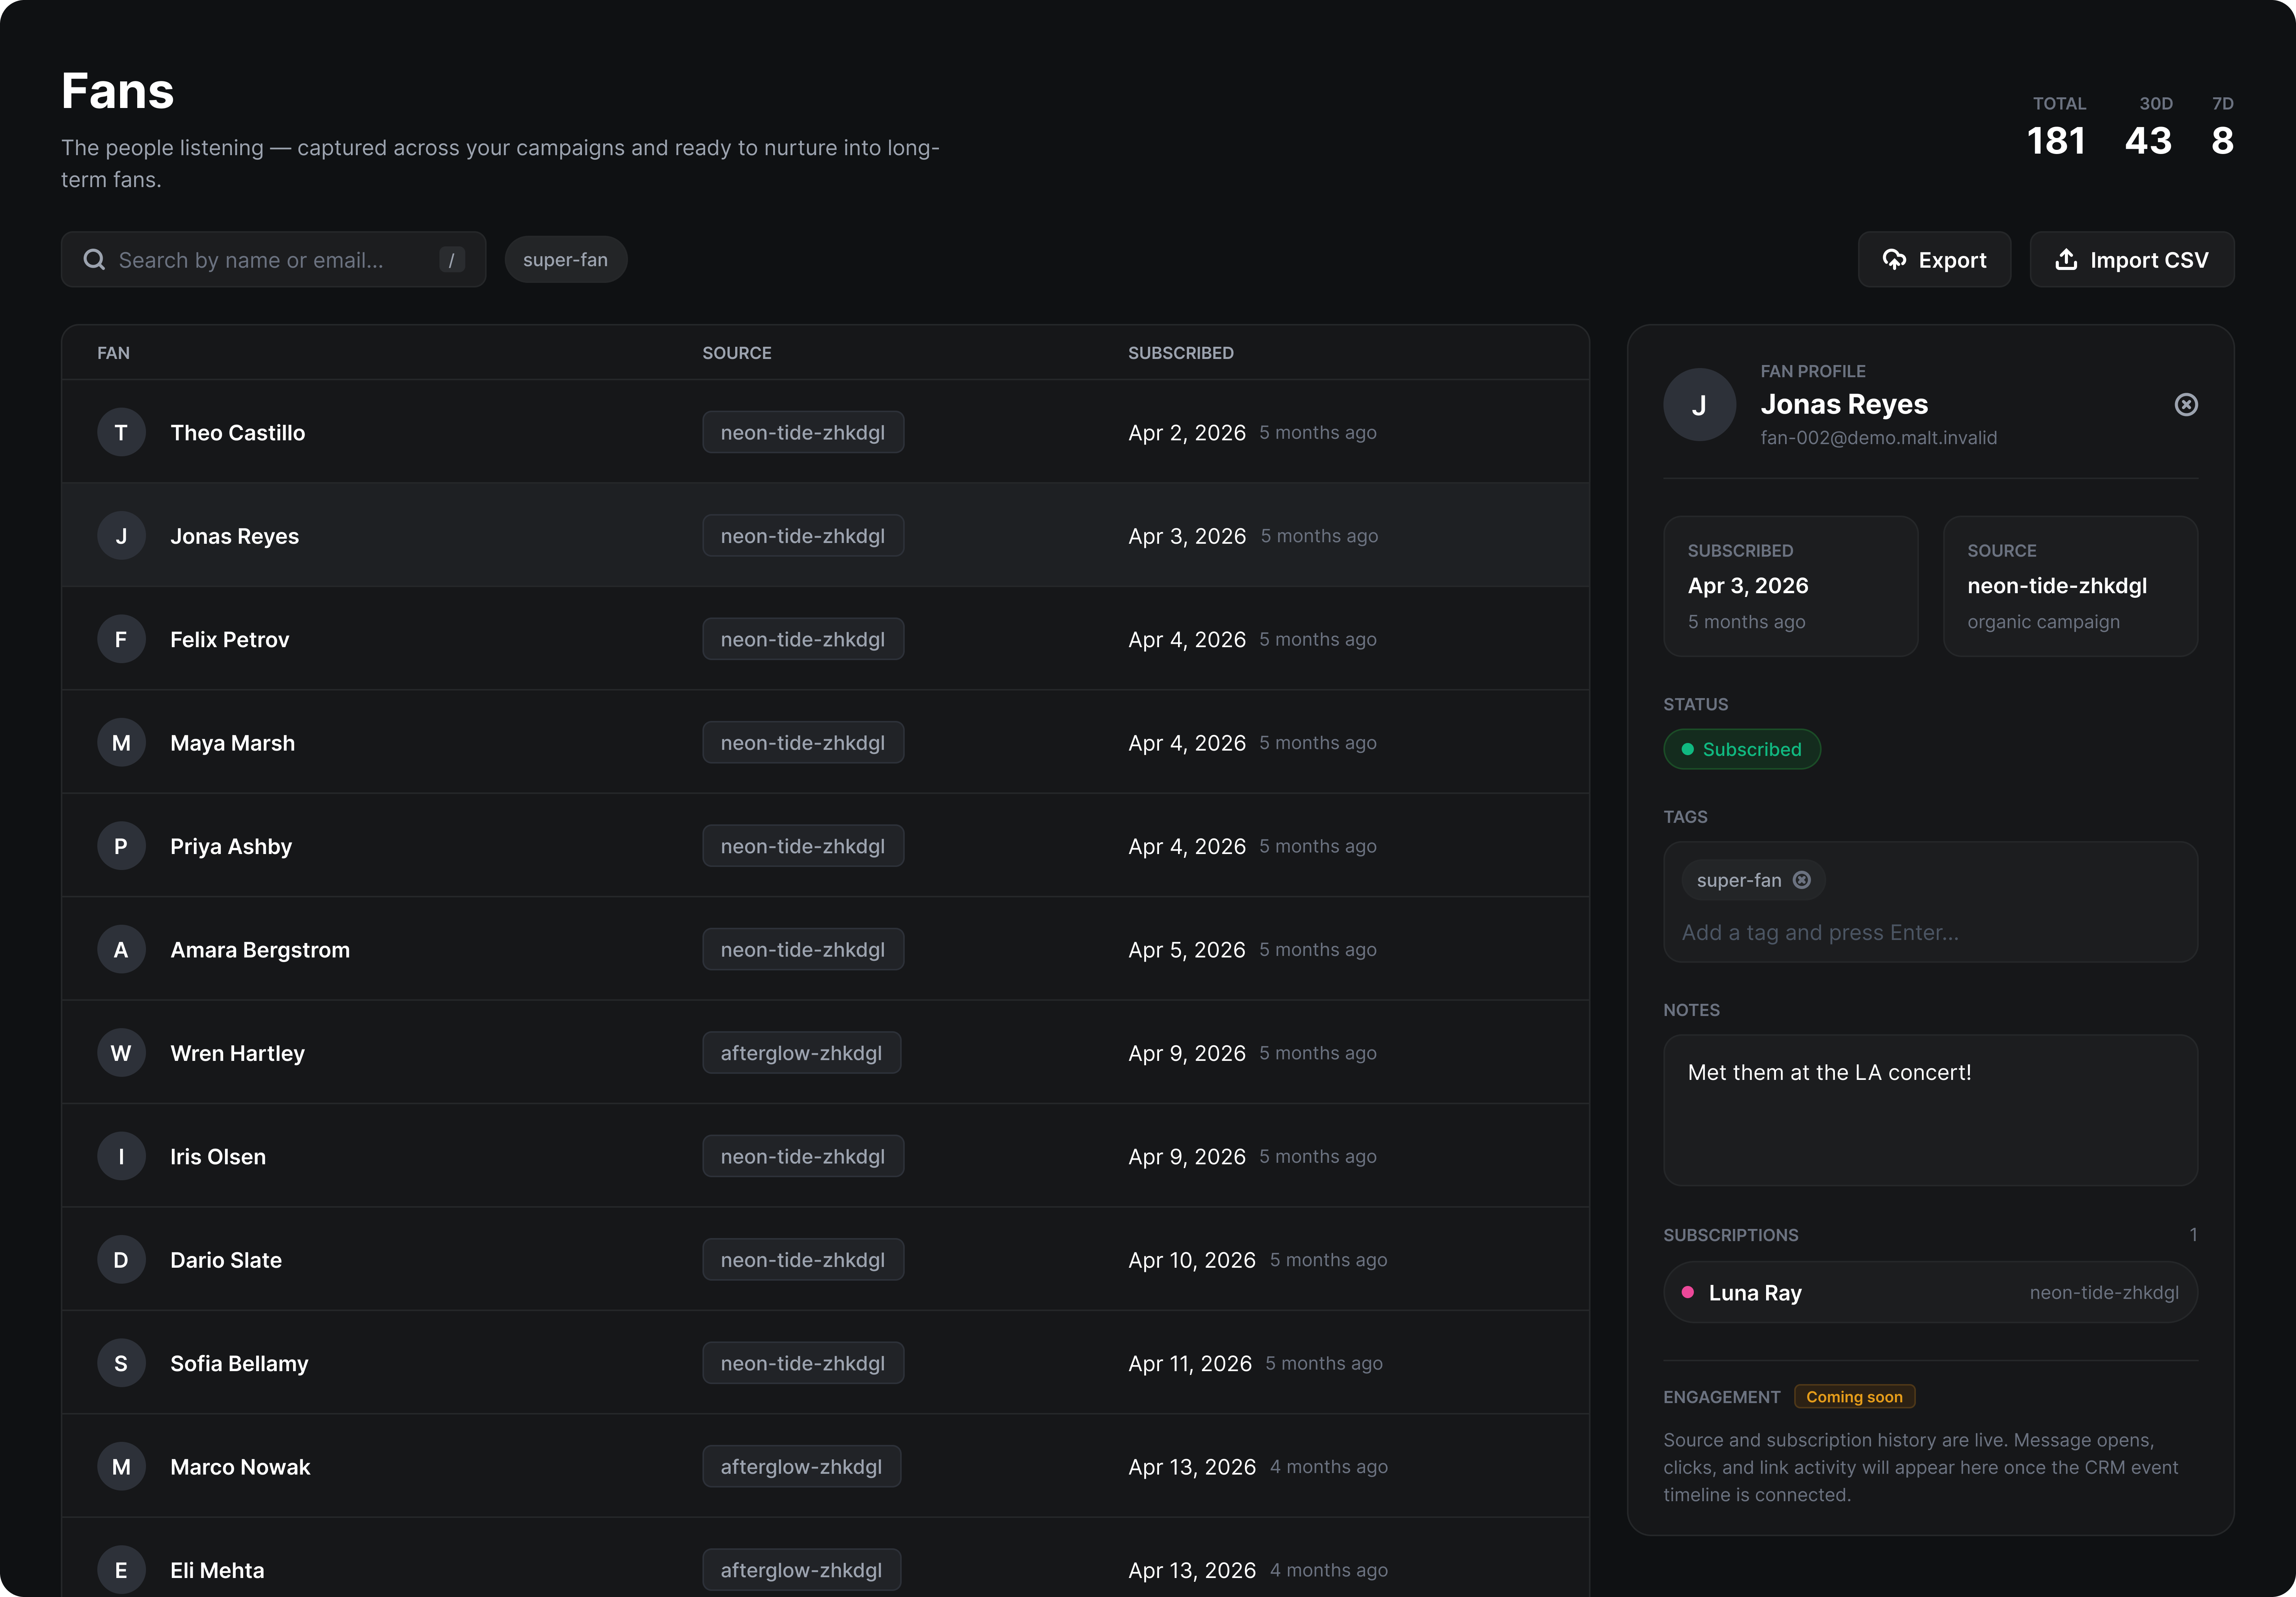Click Eli Mehta's E avatar
Screen dimensions: 2296x1597
click(121, 1570)
